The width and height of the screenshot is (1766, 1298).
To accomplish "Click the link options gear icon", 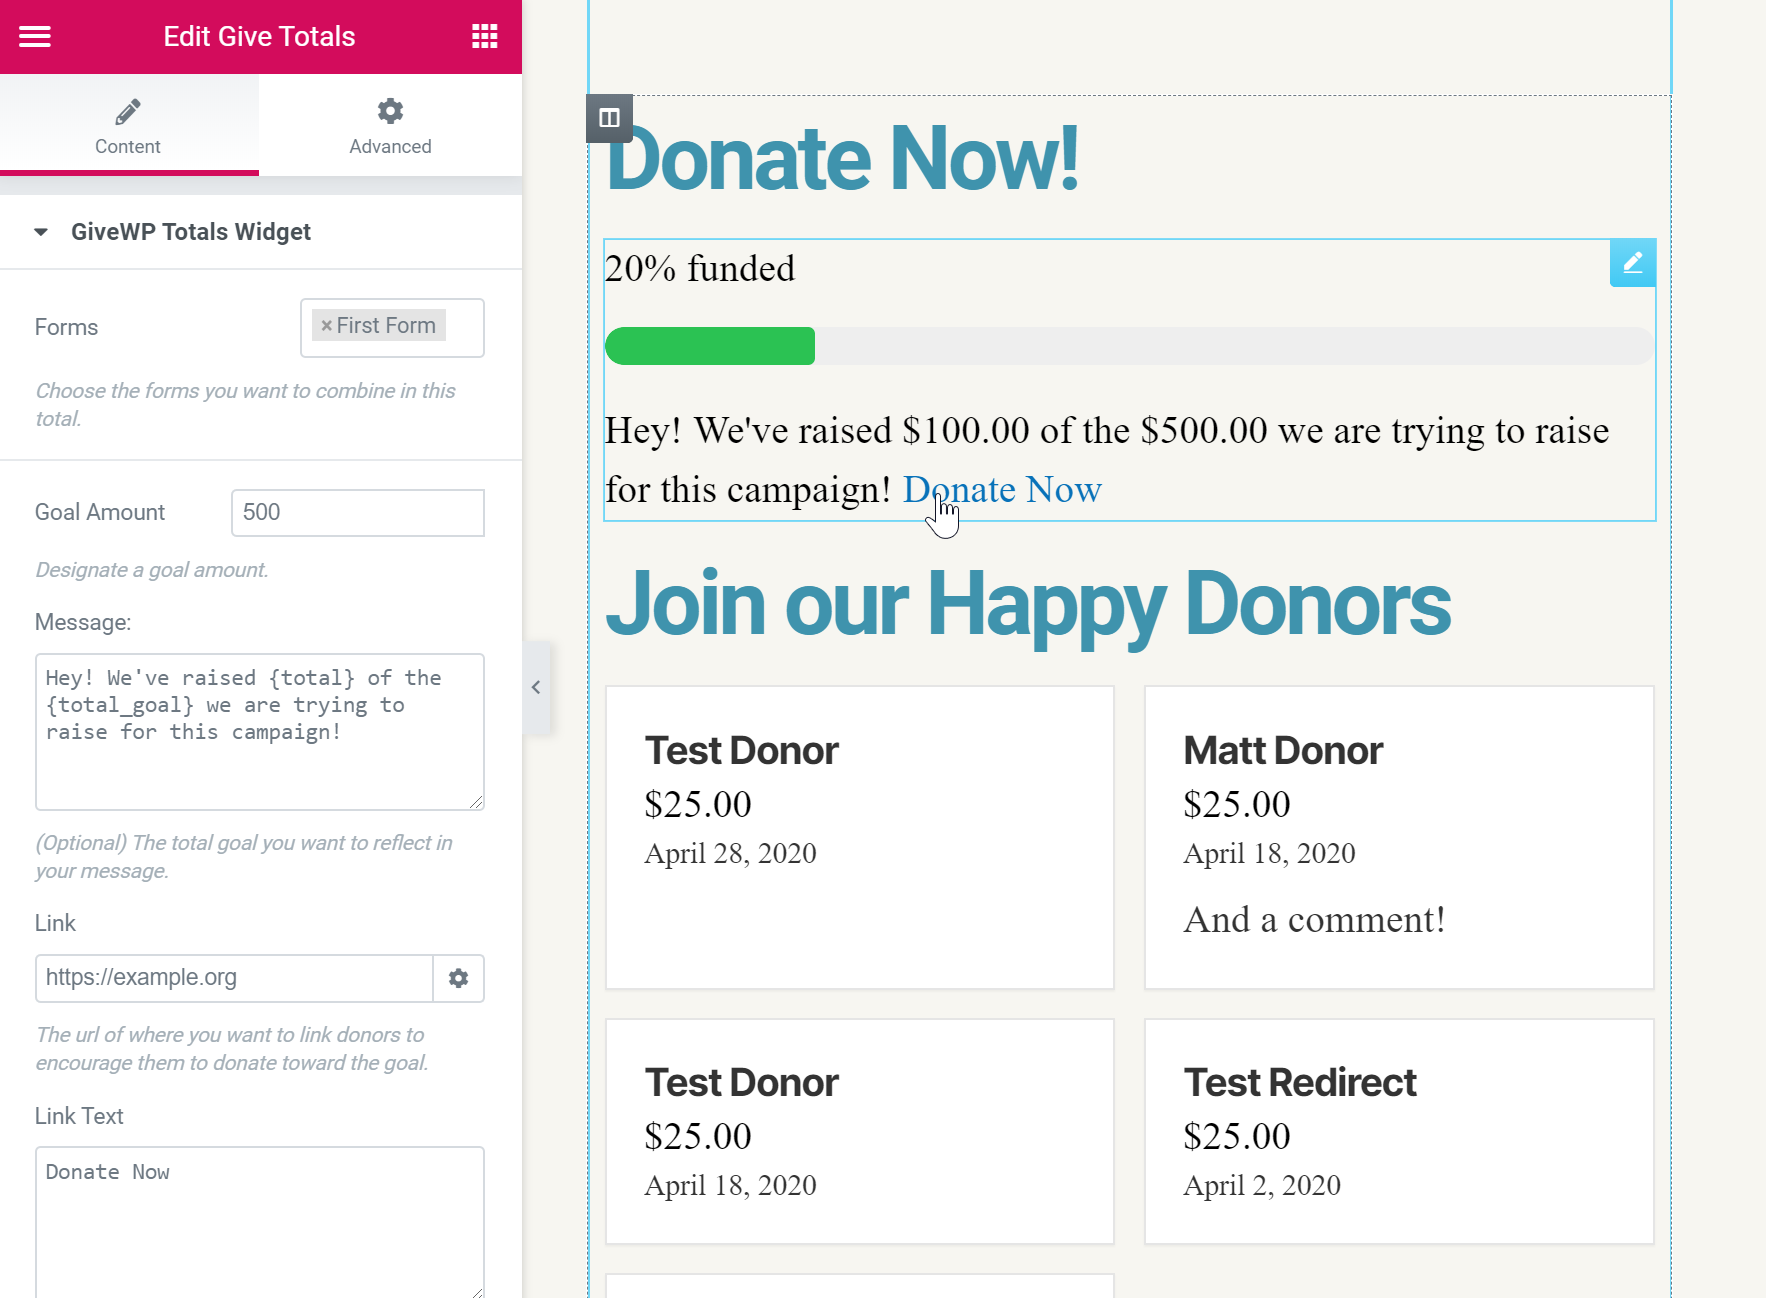I will [x=458, y=978].
